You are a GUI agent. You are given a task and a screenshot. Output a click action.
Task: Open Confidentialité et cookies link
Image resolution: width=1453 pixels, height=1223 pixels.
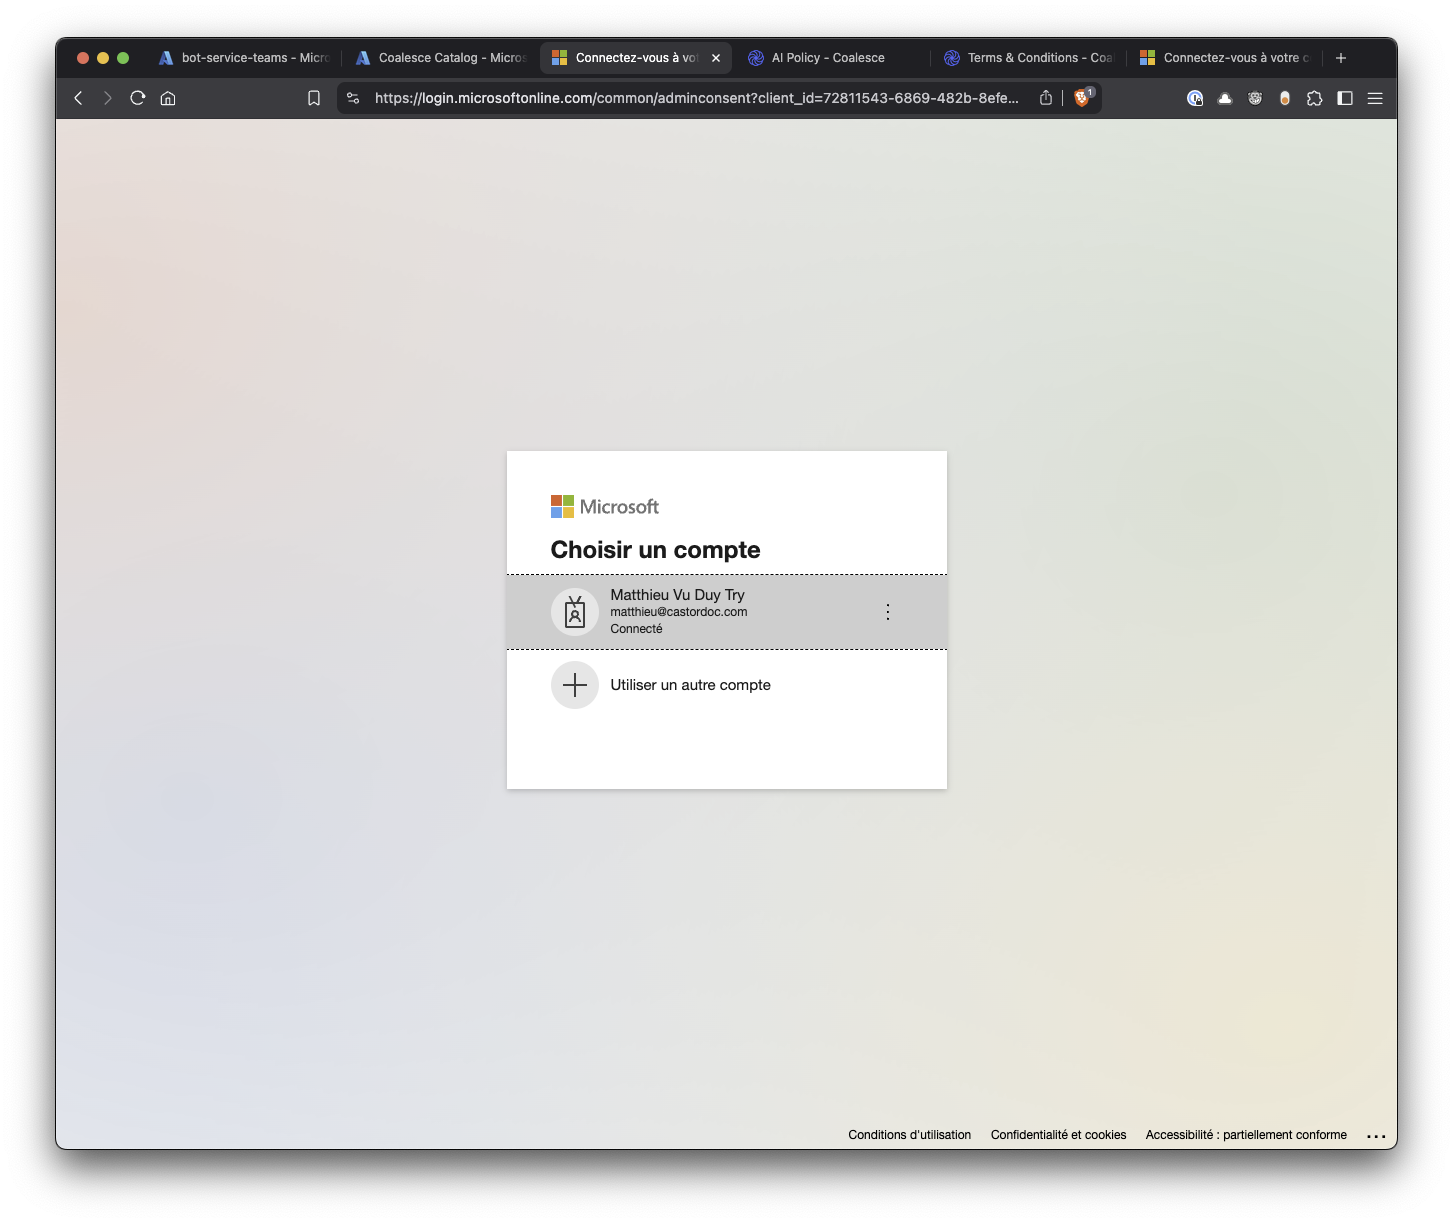(x=1058, y=1135)
